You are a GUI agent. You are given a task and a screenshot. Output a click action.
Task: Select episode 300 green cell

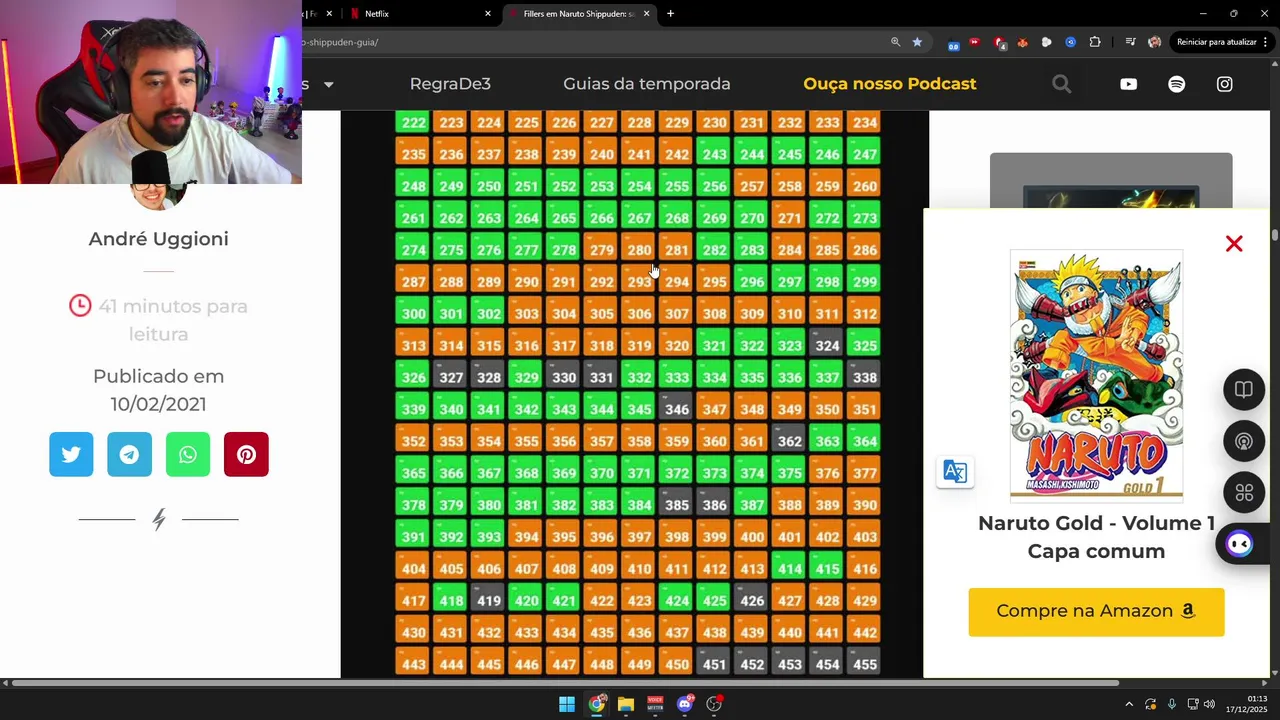click(413, 314)
